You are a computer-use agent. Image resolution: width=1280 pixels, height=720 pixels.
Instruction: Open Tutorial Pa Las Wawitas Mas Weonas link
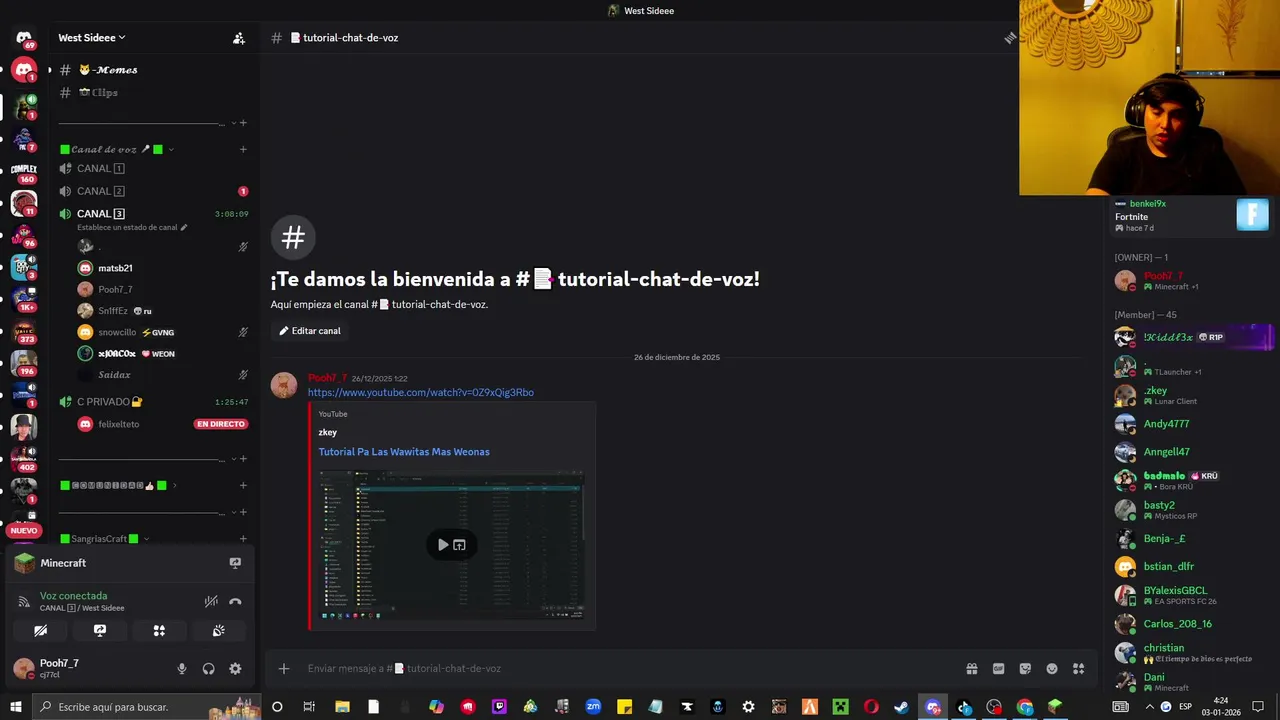click(404, 452)
